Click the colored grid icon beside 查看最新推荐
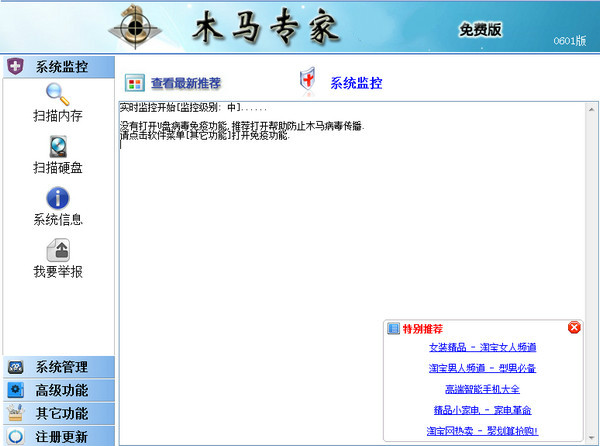 tap(134, 83)
